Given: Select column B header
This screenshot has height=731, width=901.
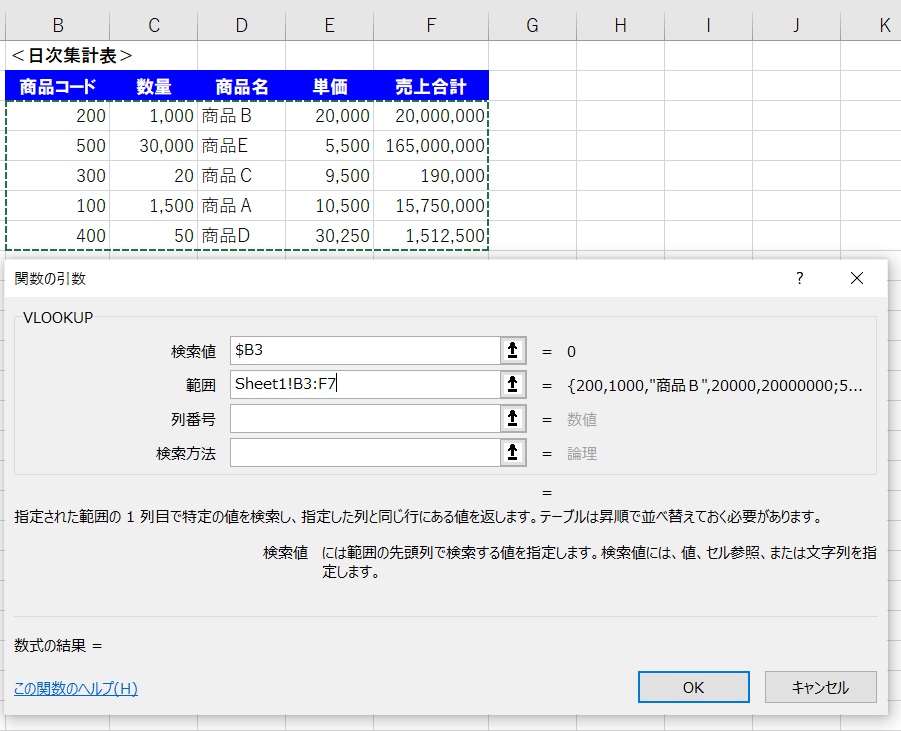Looking at the screenshot, I should click(x=57, y=25).
